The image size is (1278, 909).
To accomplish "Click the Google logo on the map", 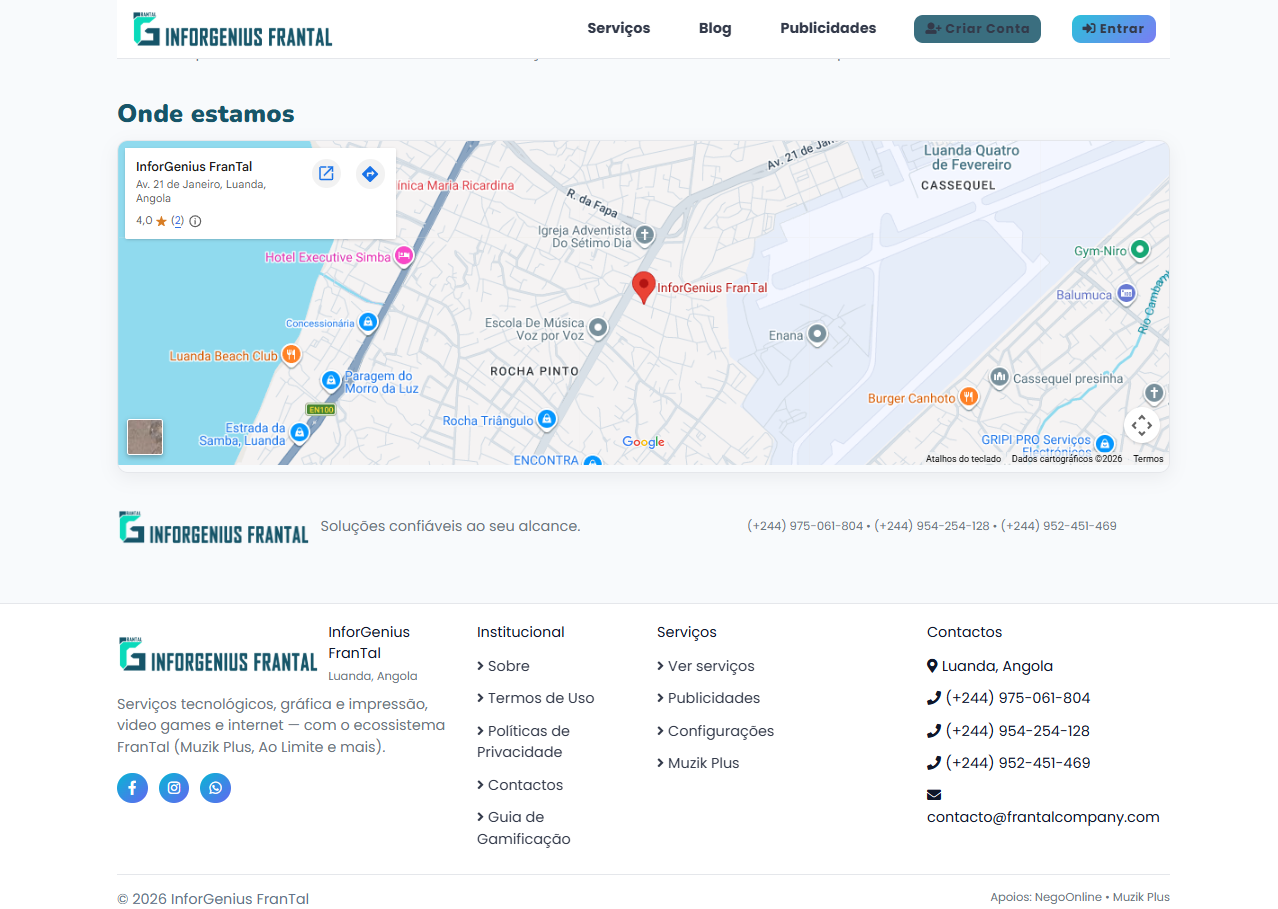I will (x=643, y=442).
